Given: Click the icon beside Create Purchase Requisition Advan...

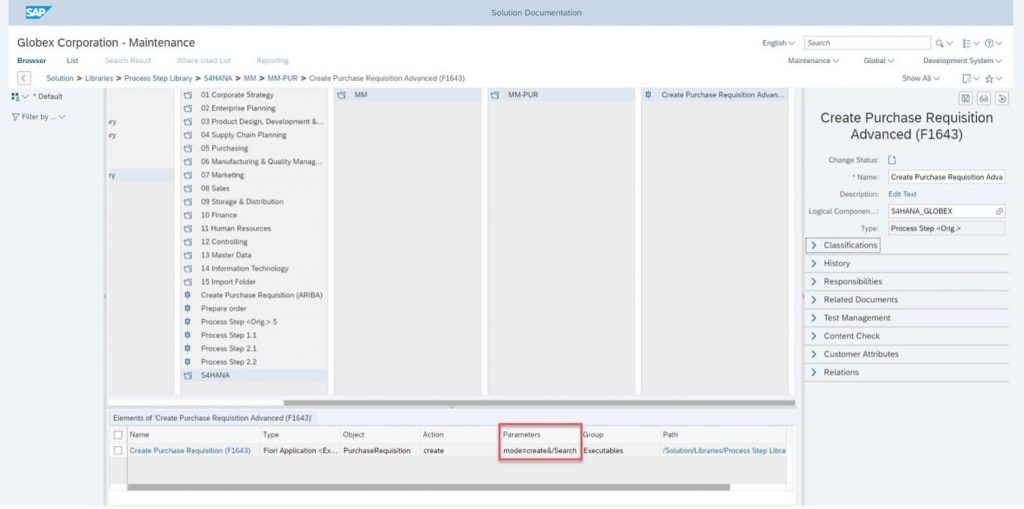Looking at the screenshot, I should click(x=648, y=95).
